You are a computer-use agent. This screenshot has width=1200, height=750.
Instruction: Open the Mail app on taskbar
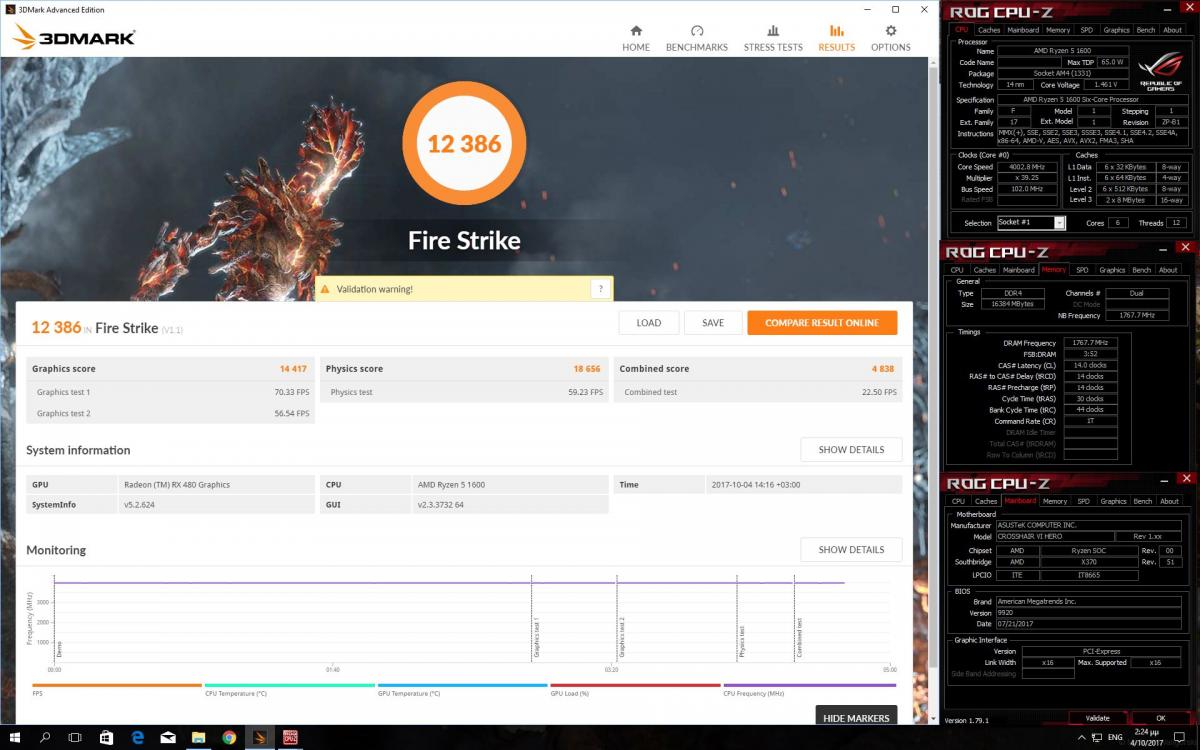coord(168,737)
